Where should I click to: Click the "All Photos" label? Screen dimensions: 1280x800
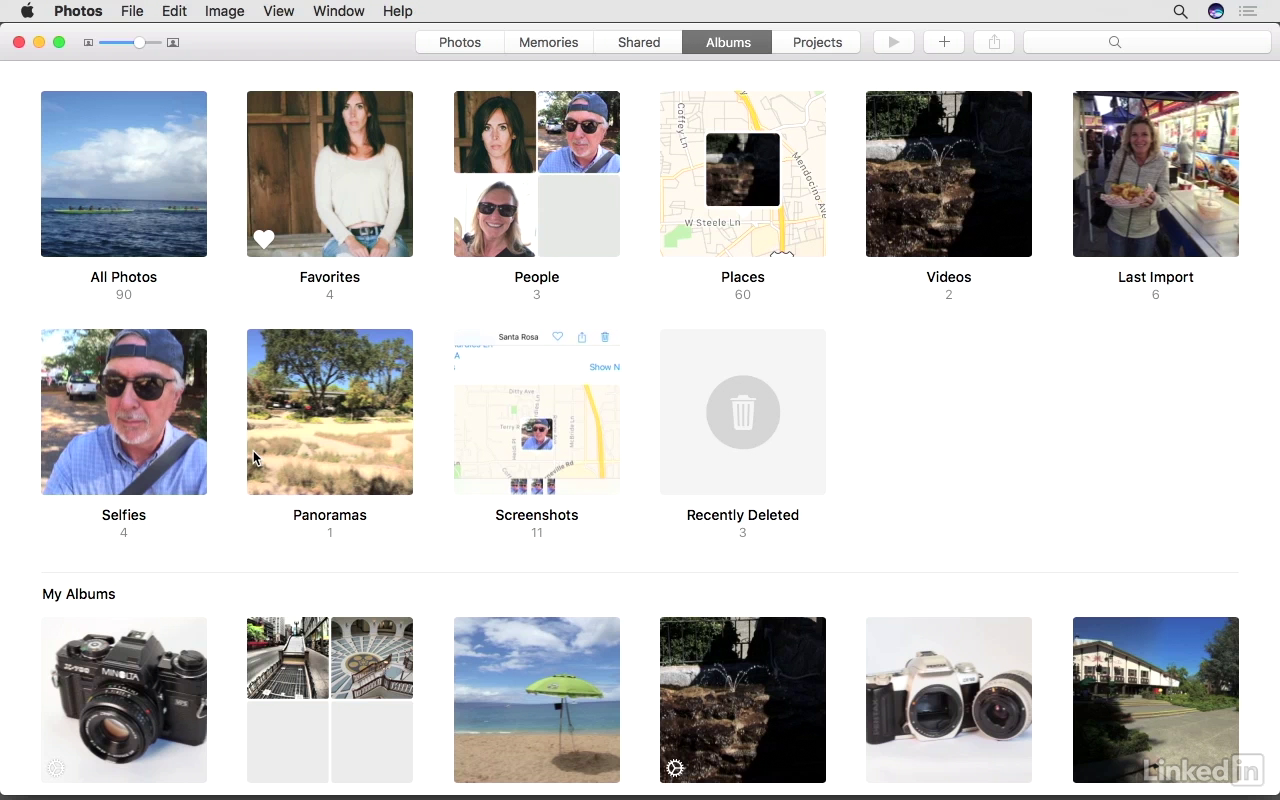tap(124, 277)
